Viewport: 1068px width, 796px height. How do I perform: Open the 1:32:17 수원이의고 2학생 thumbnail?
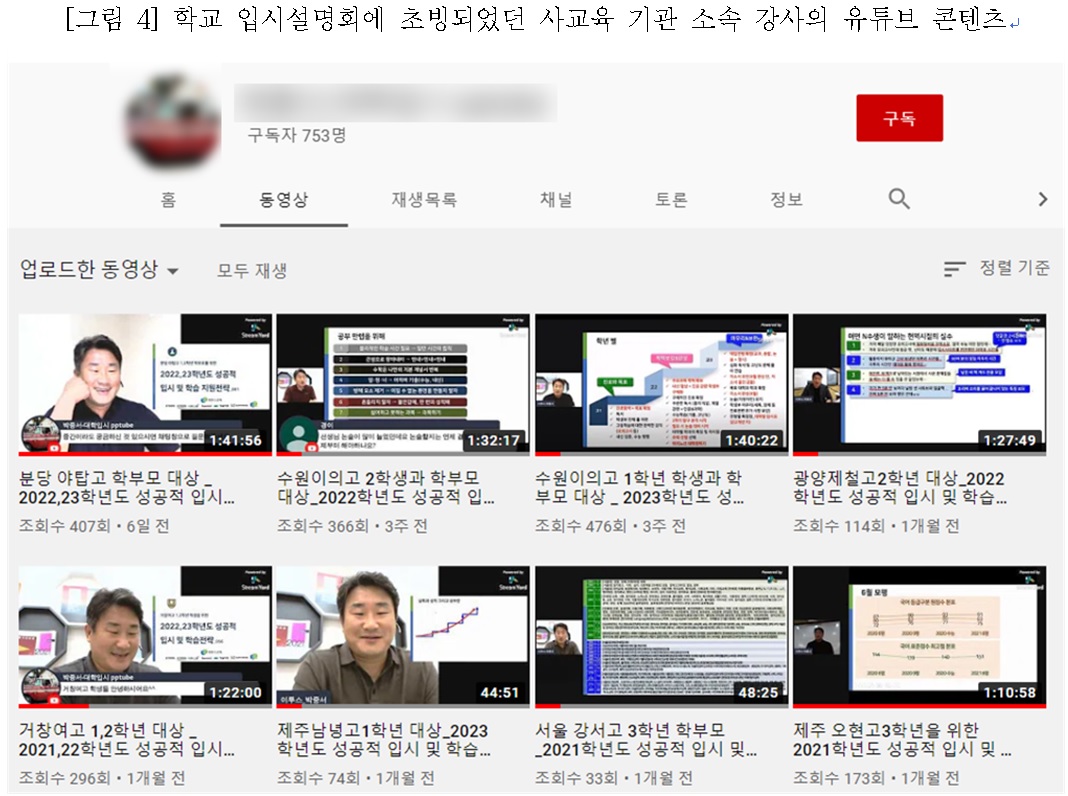click(402, 384)
